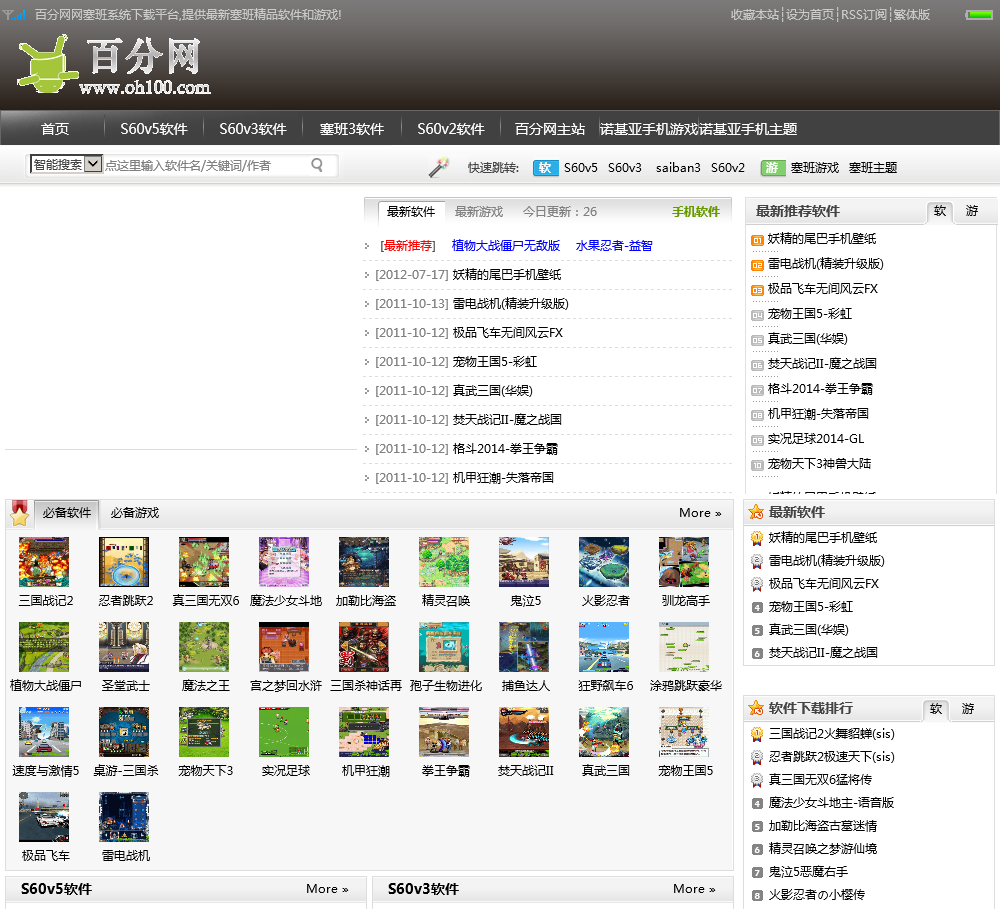The image size is (1000, 909).
Task: Open the 加勒比海盗 game icon
Action: click(364, 562)
